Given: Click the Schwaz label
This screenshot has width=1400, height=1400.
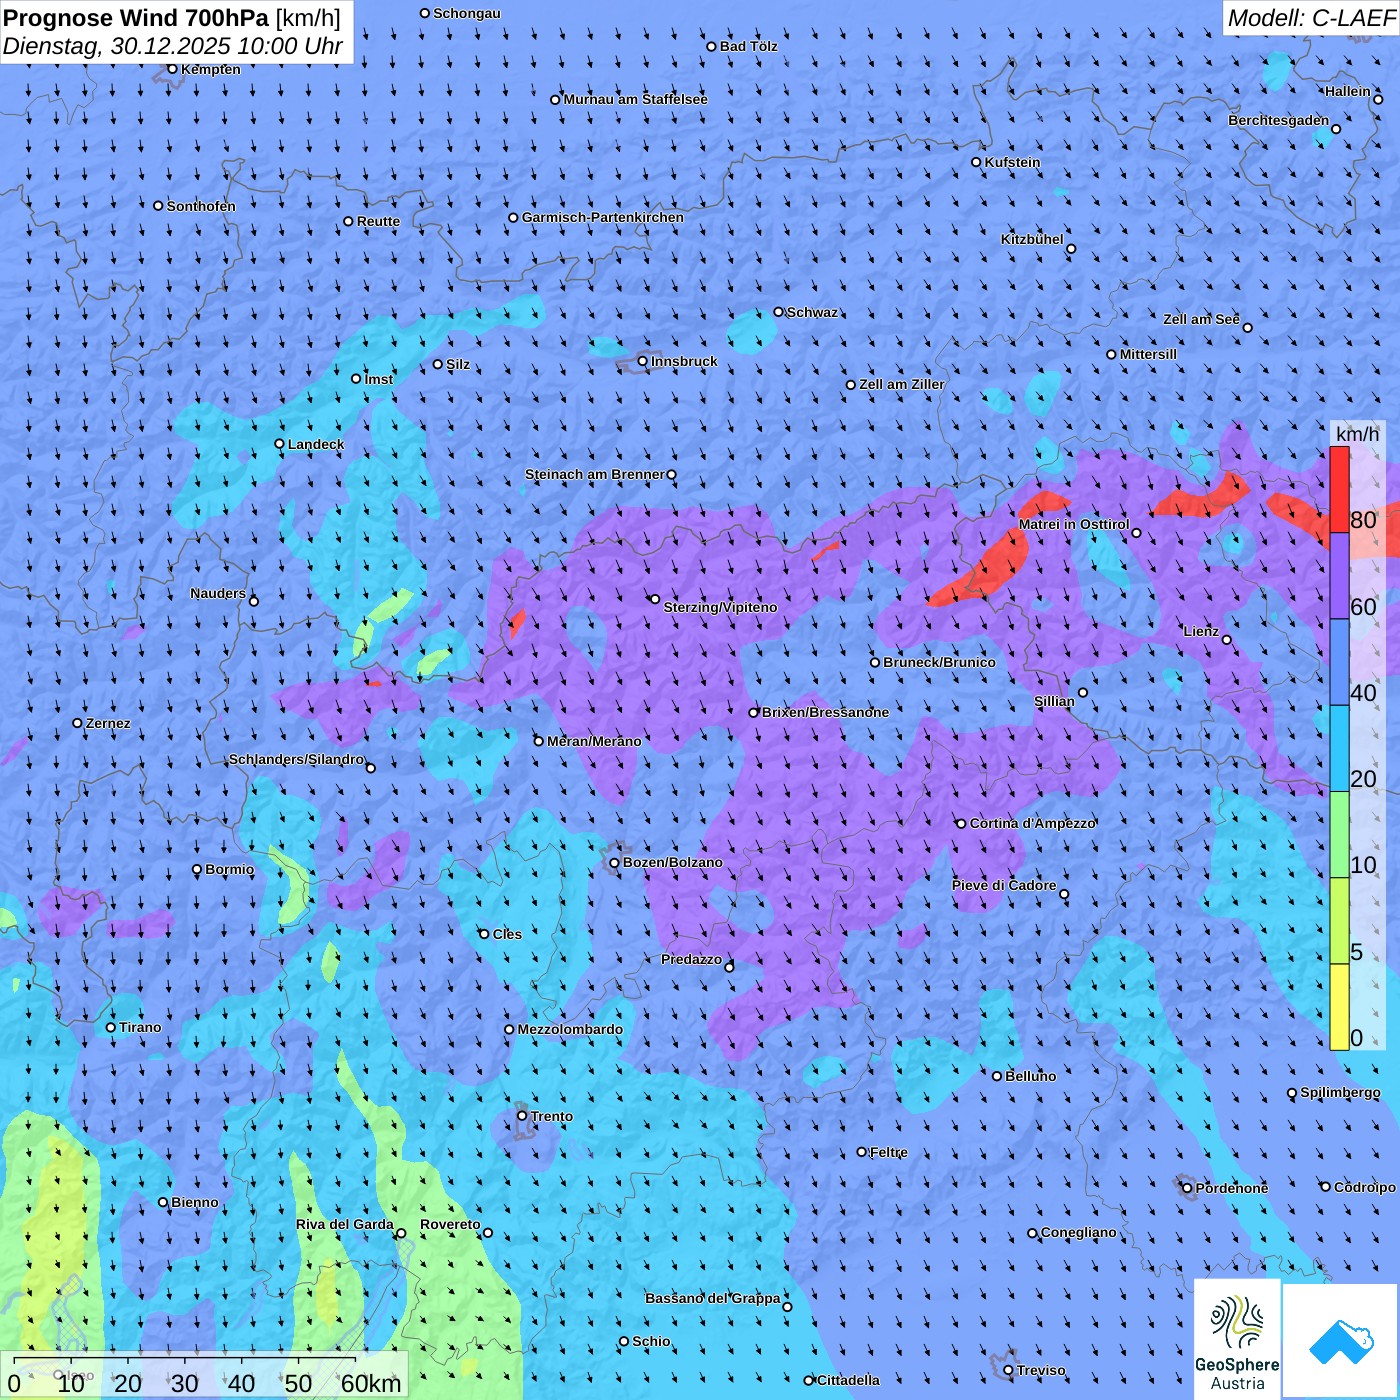Looking at the screenshot, I should pos(813,312).
